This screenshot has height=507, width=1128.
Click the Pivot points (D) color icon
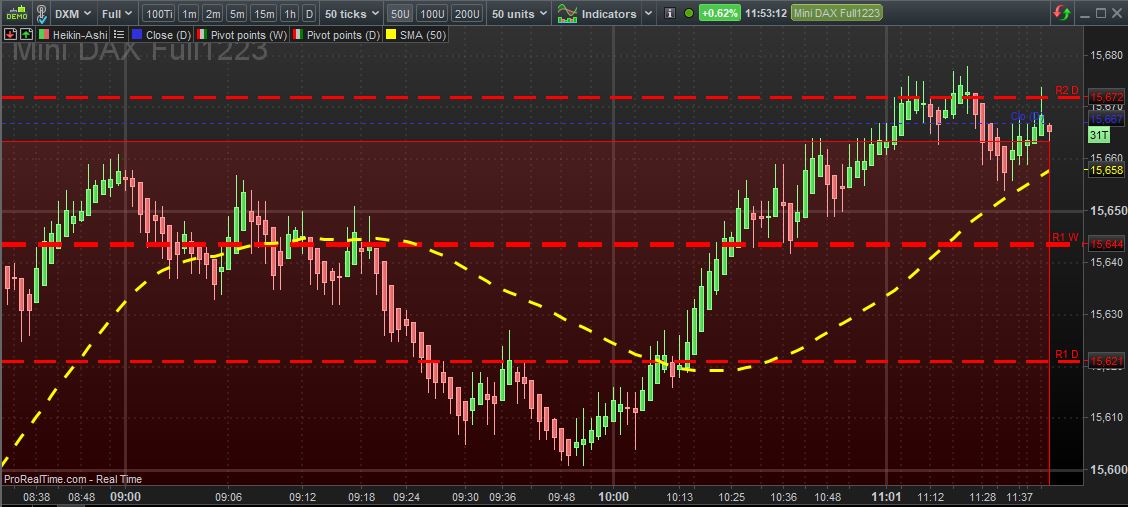[296, 34]
